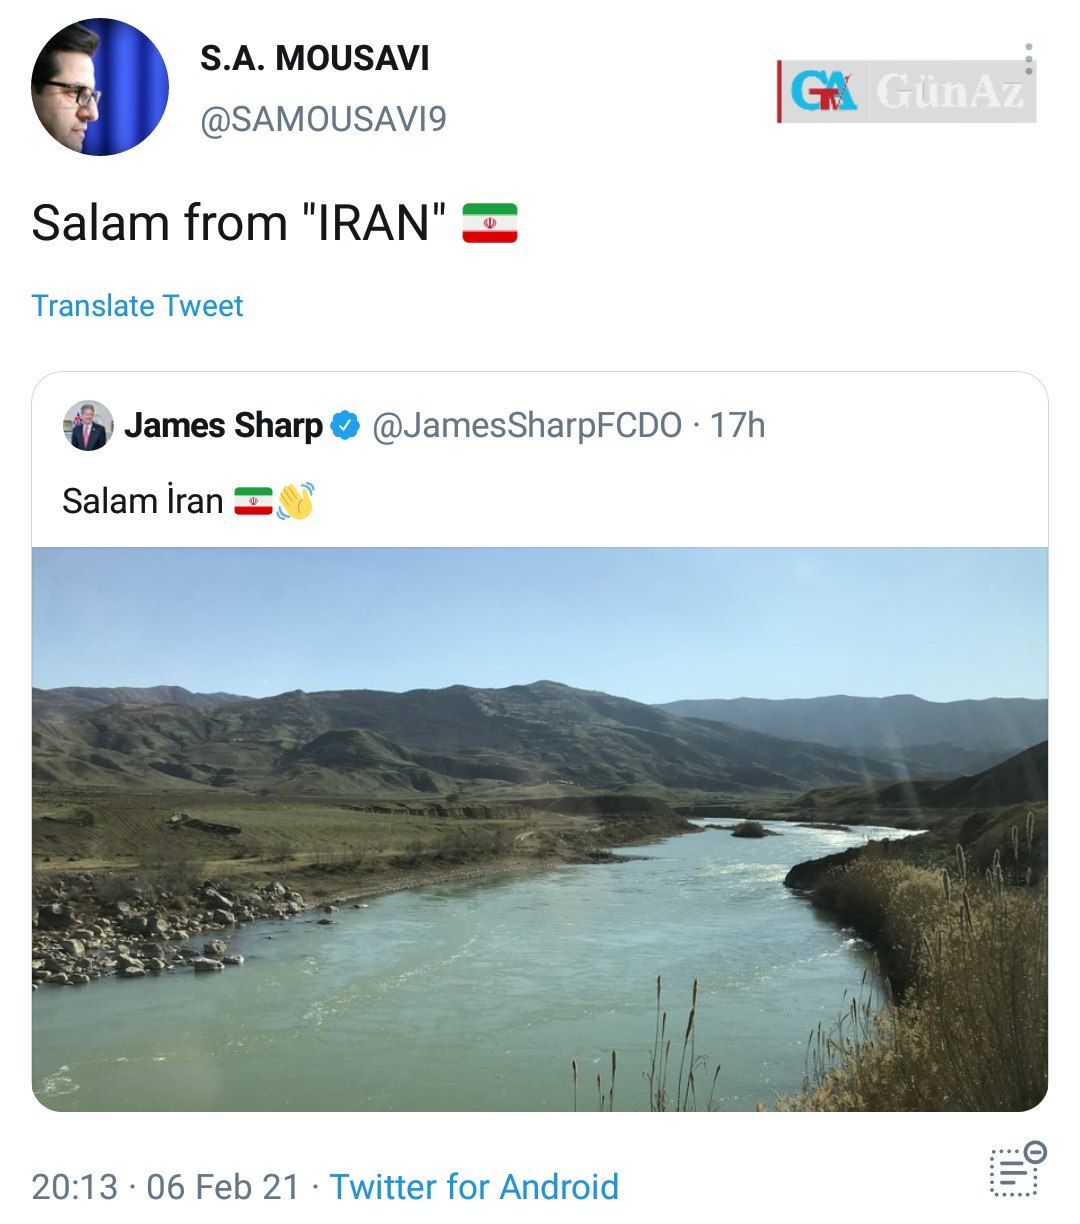
Task: Click the James Sharp display name
Action: pyautogui.click(x=223, y=426)
